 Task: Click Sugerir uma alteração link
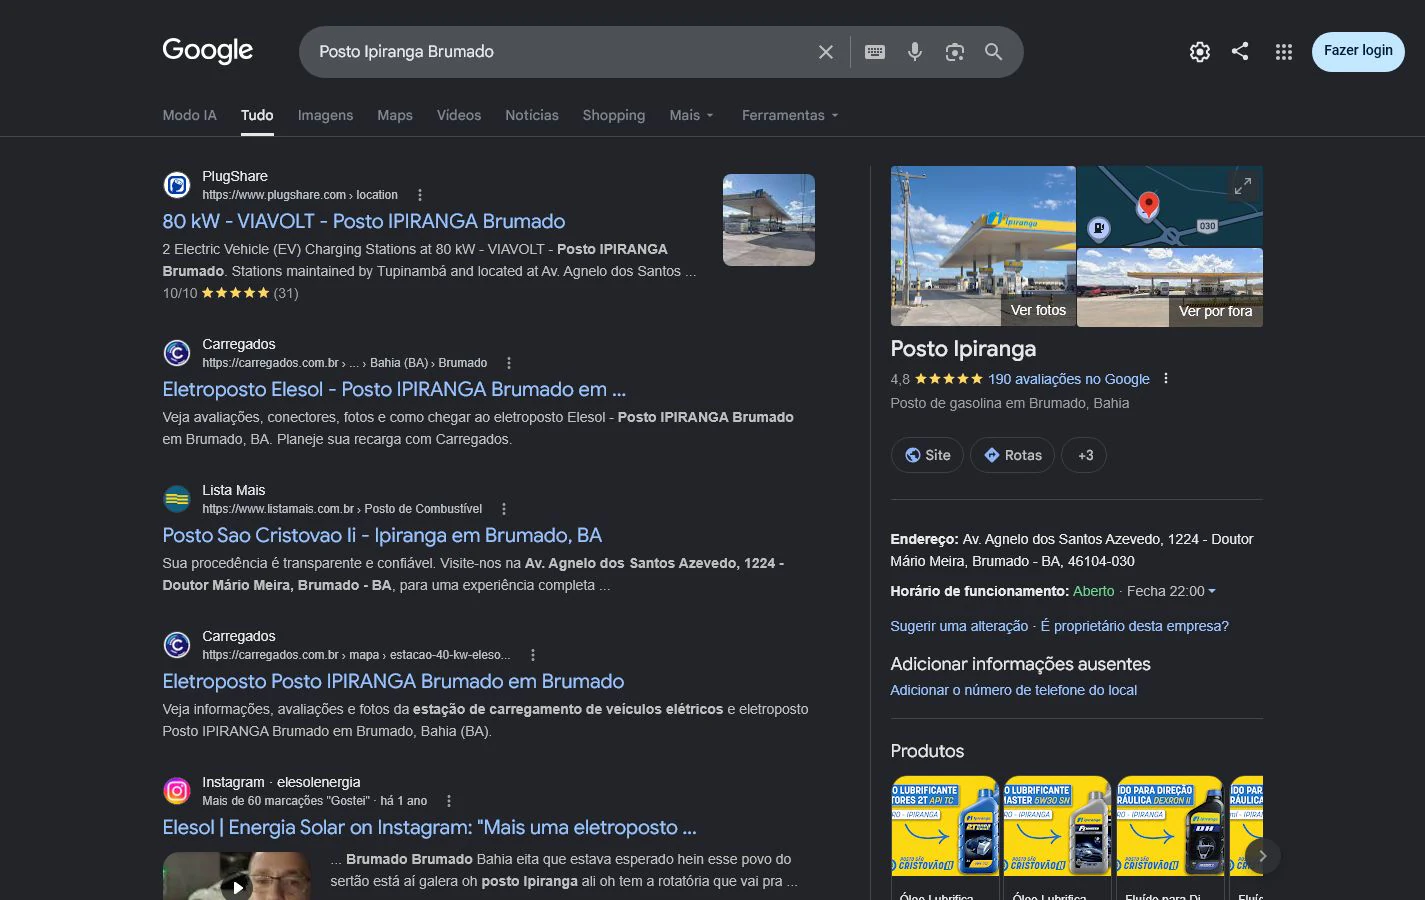[959, 626]
